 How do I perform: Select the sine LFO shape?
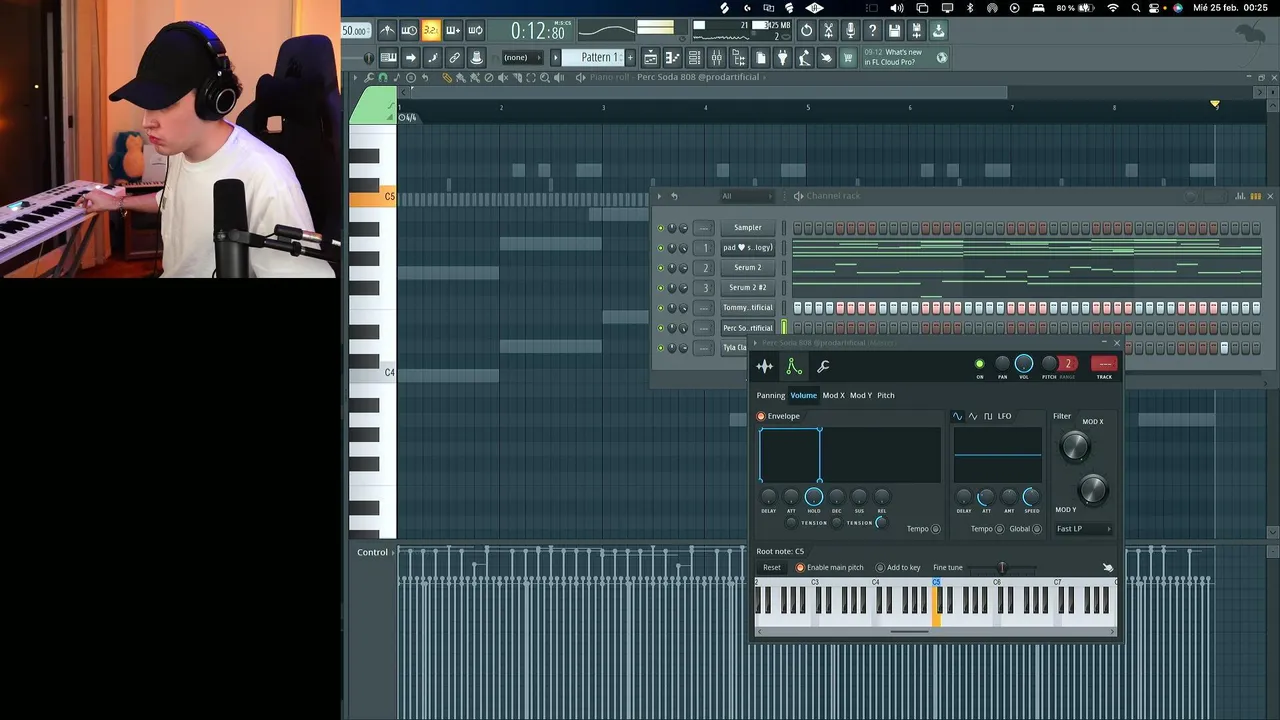pyautogui.click(x=957, y=416)
